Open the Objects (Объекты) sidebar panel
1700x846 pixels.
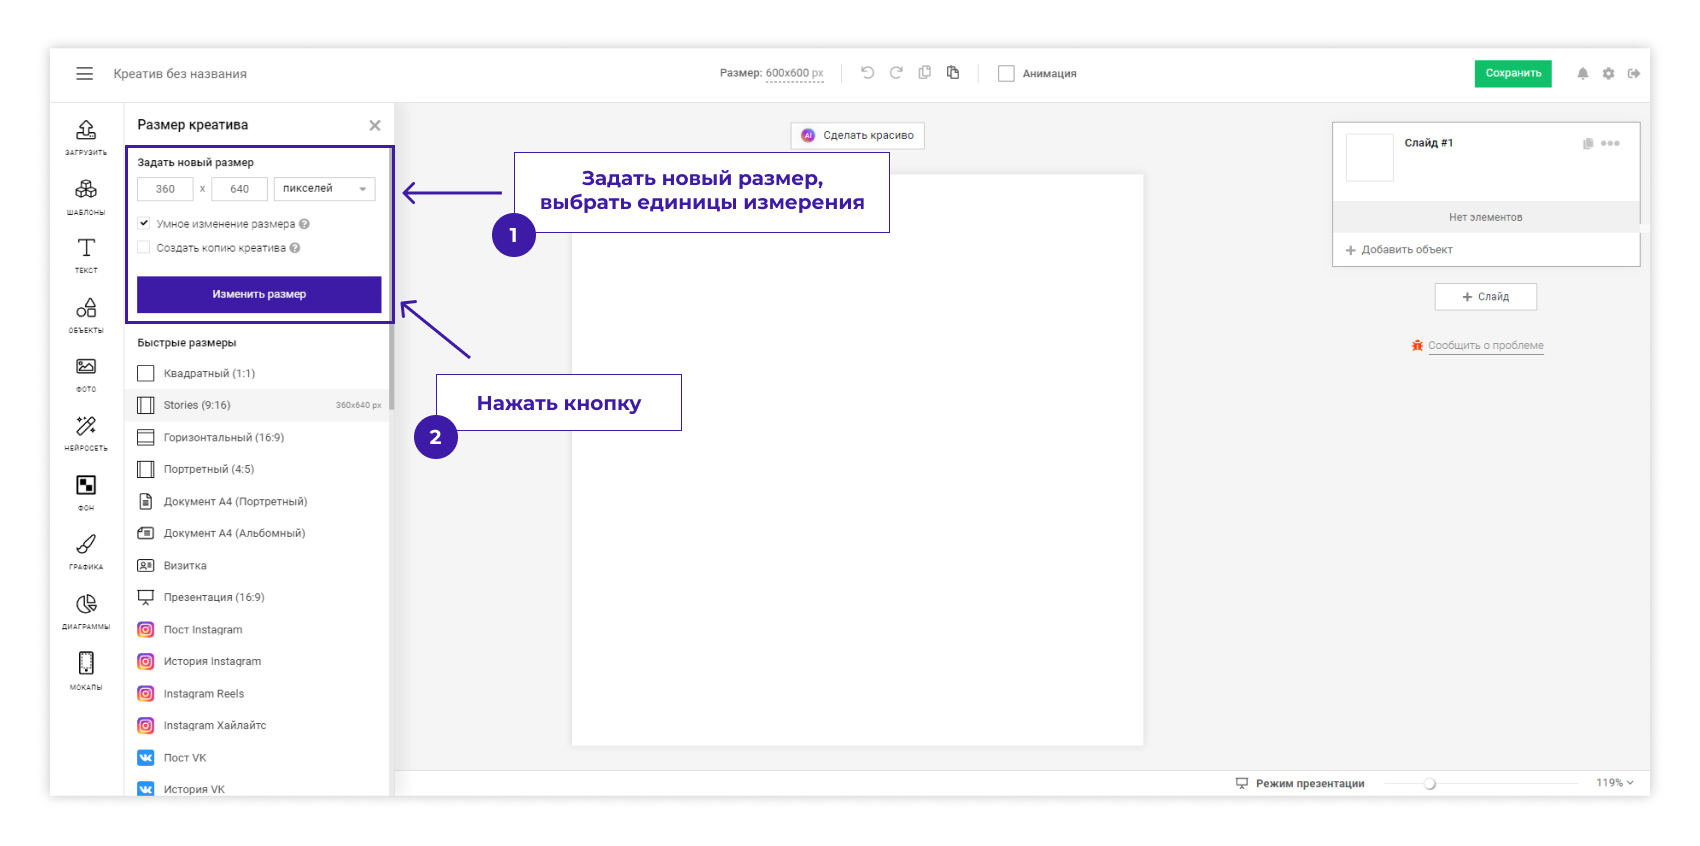pyautogui.click(x=86, y=312)
